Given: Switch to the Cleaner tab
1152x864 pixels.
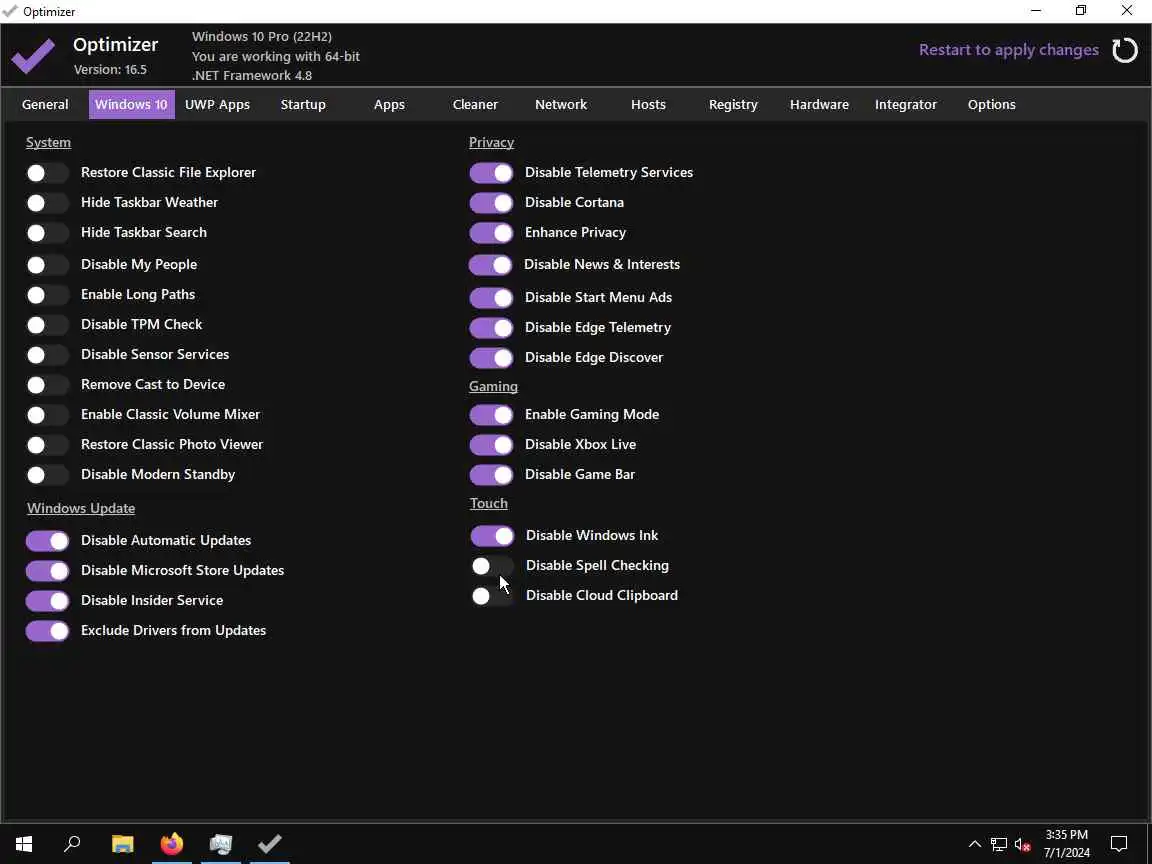Looking at the screenshot, I should tap(475, 104).
